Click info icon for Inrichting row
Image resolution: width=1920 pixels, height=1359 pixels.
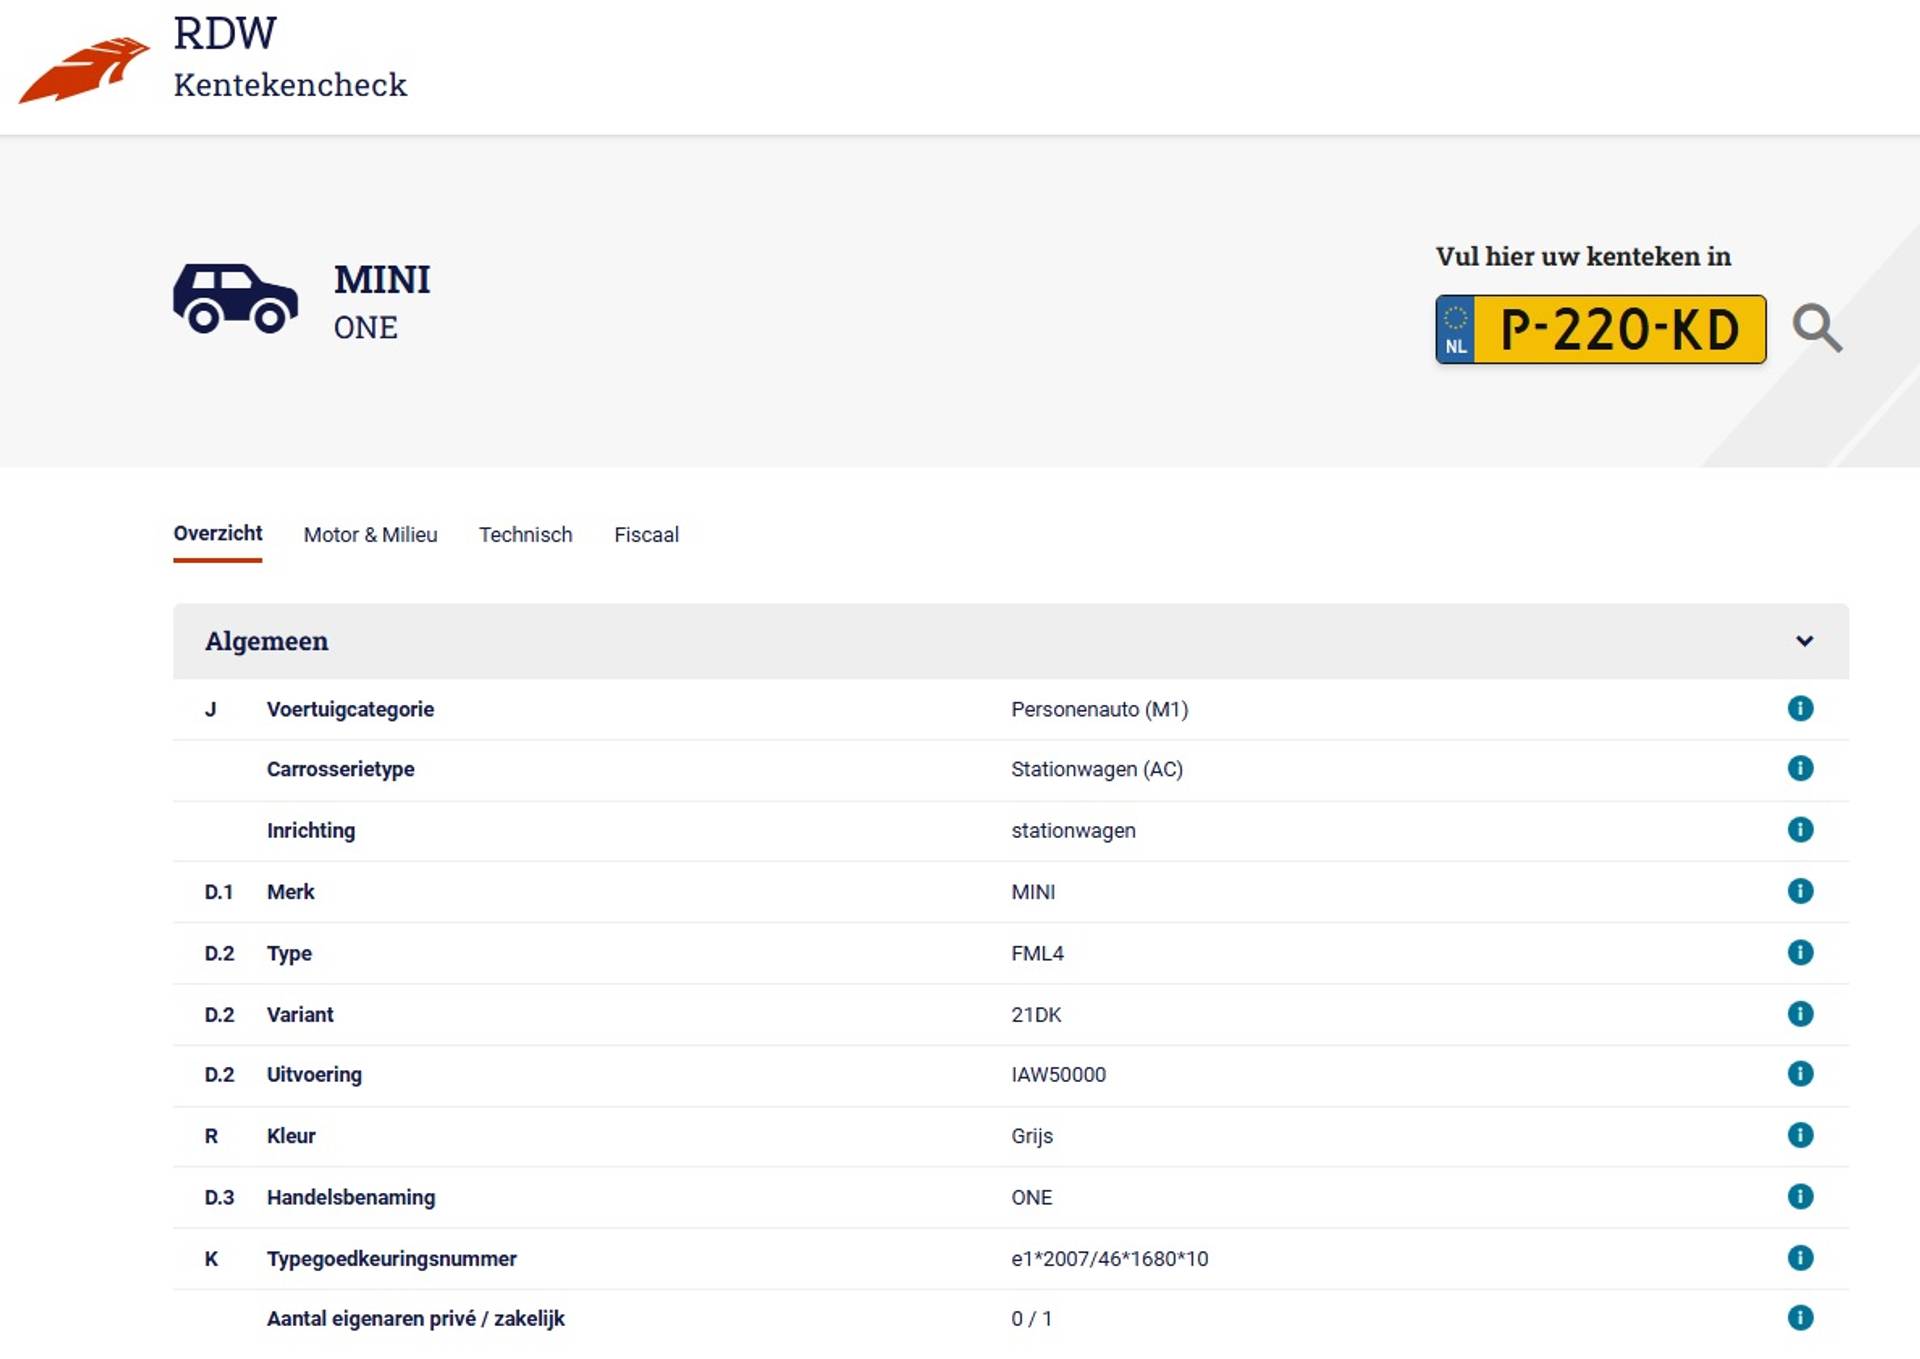point(1800,830)
